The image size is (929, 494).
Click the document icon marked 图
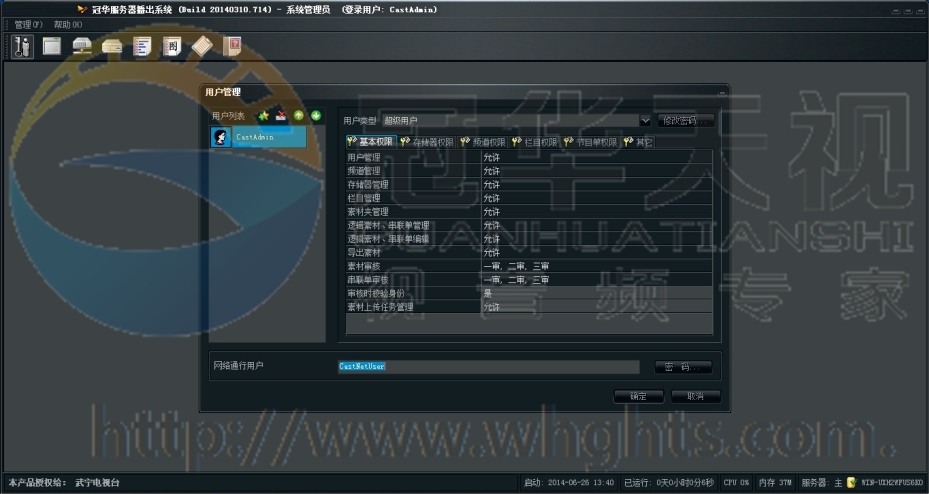(x=172, y=46)
